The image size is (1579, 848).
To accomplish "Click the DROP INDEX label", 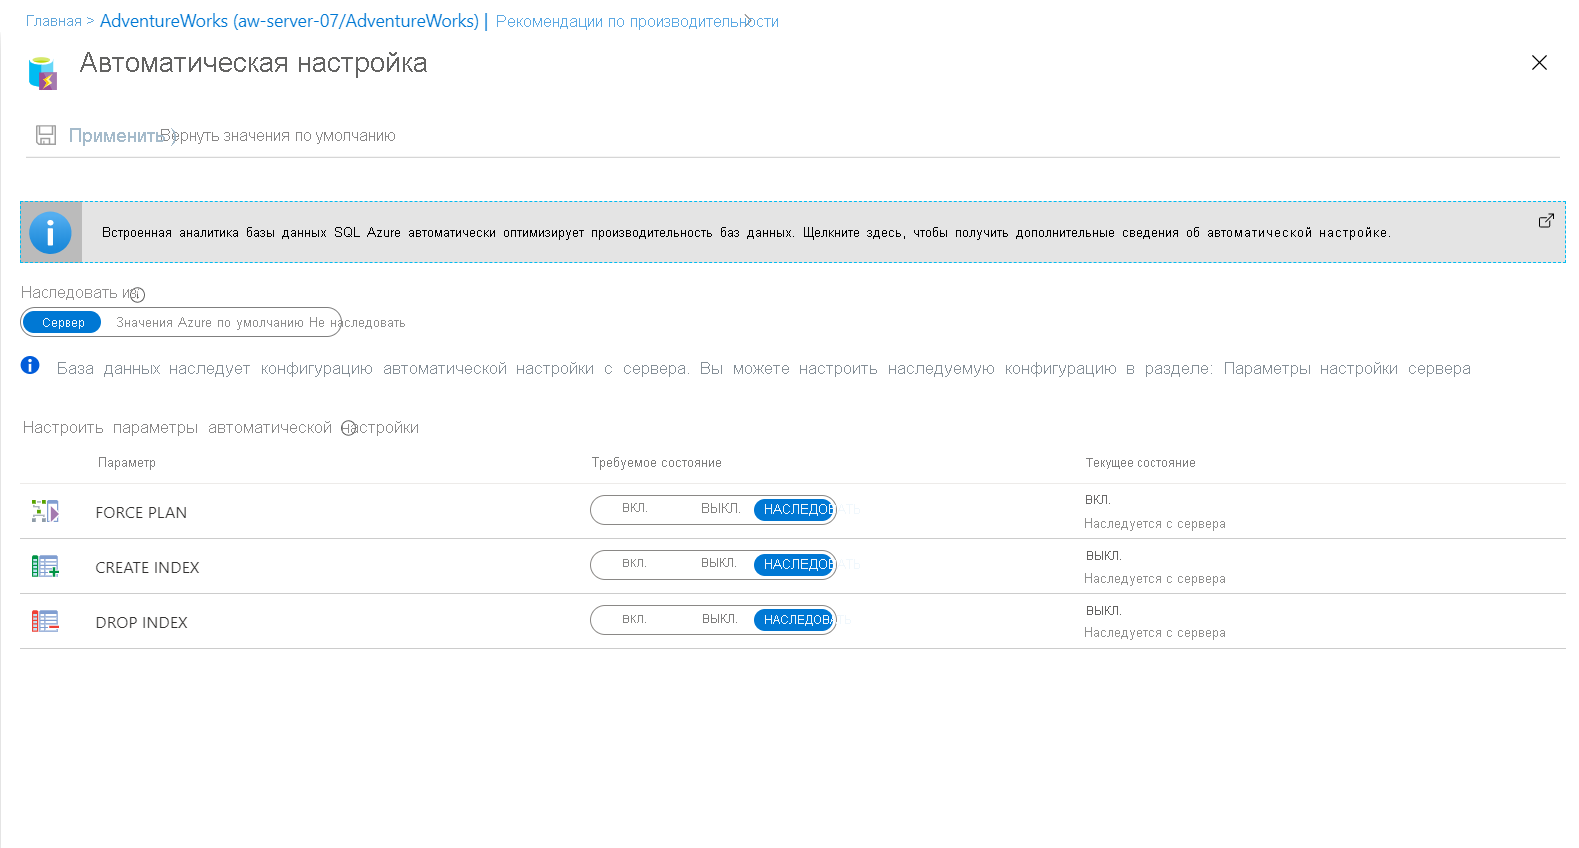I will [141, 623].
